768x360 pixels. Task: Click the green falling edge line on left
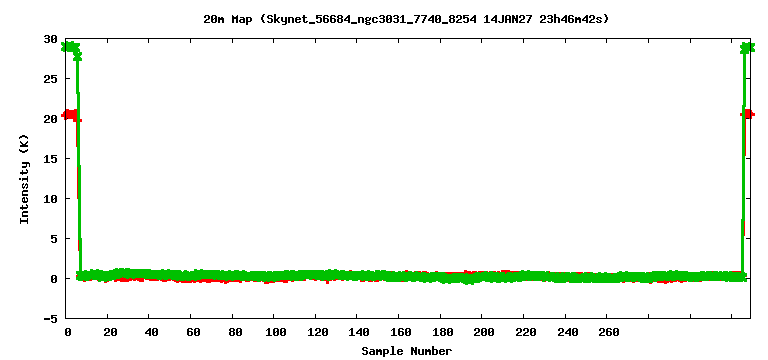pos(78,162)
